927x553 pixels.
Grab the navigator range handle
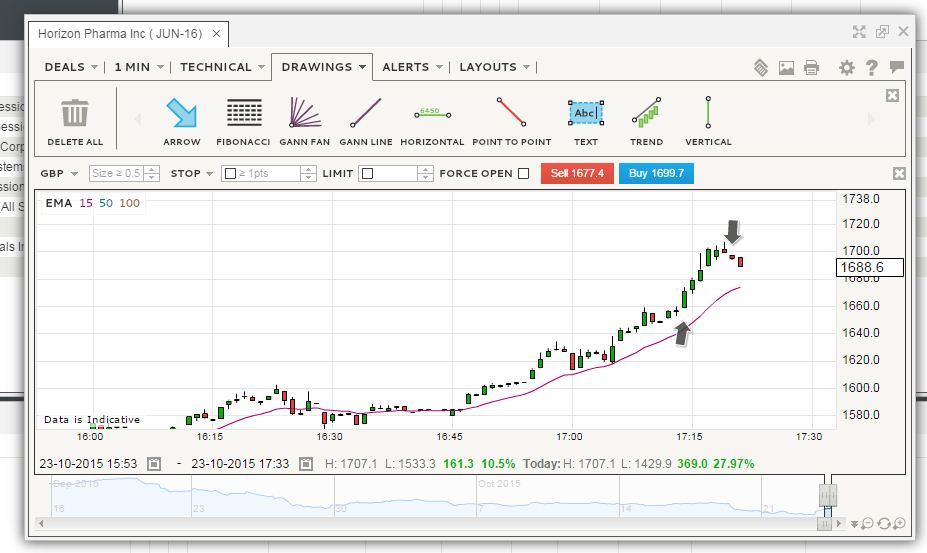[828, 494]
